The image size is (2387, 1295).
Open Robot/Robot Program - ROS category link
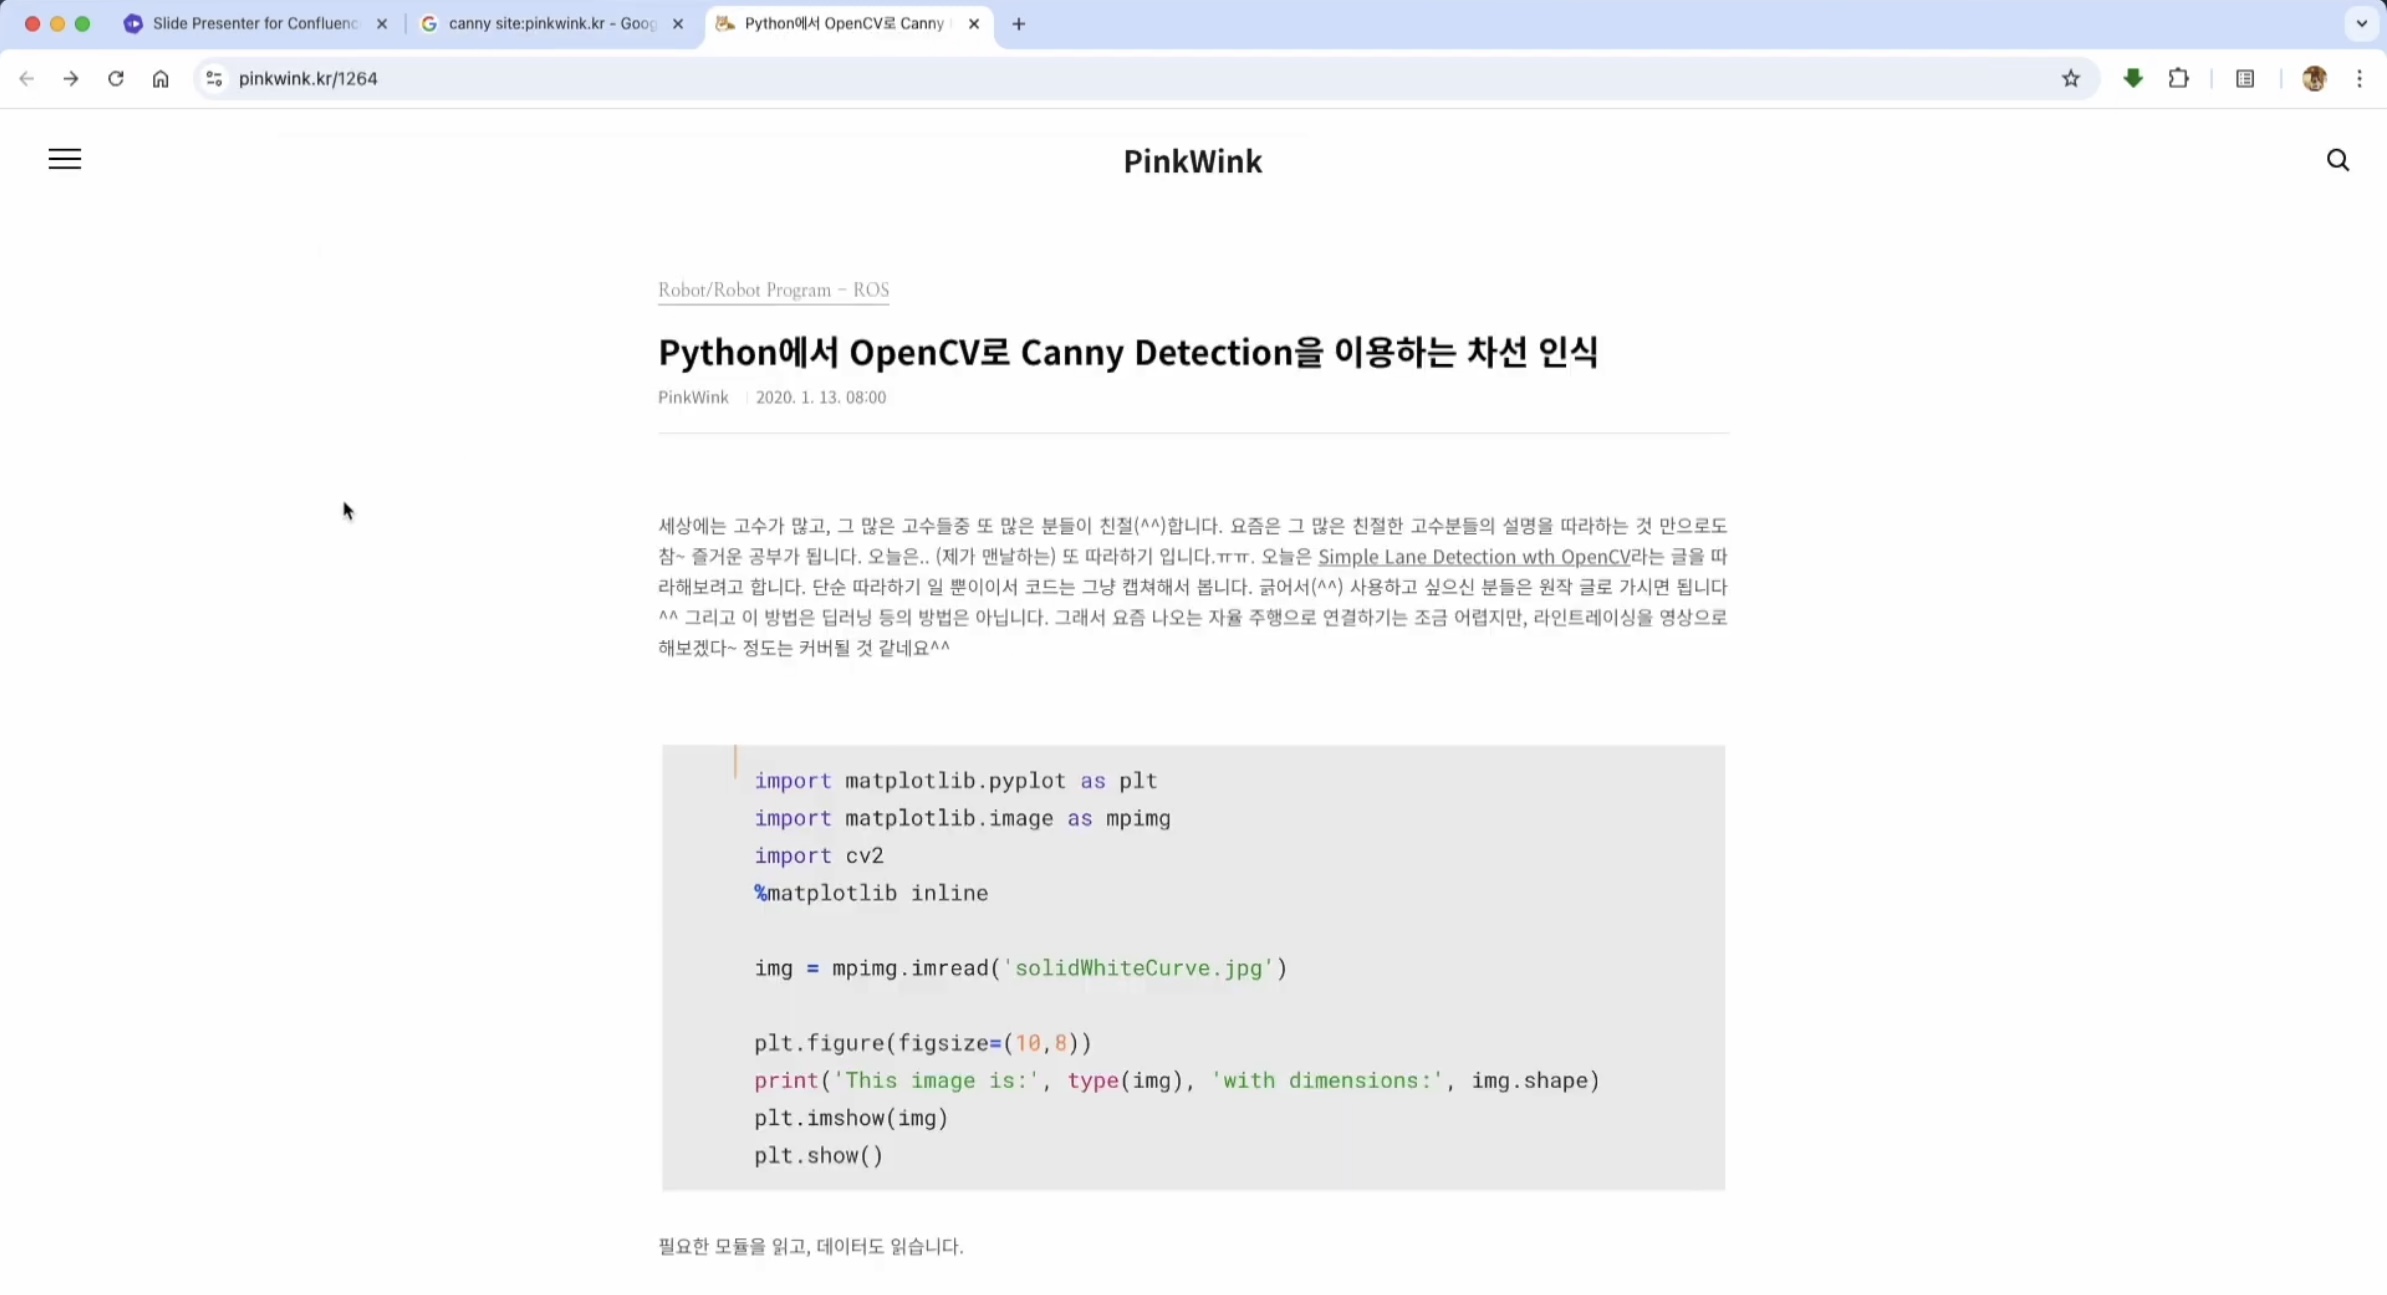(x=773, y=290)
